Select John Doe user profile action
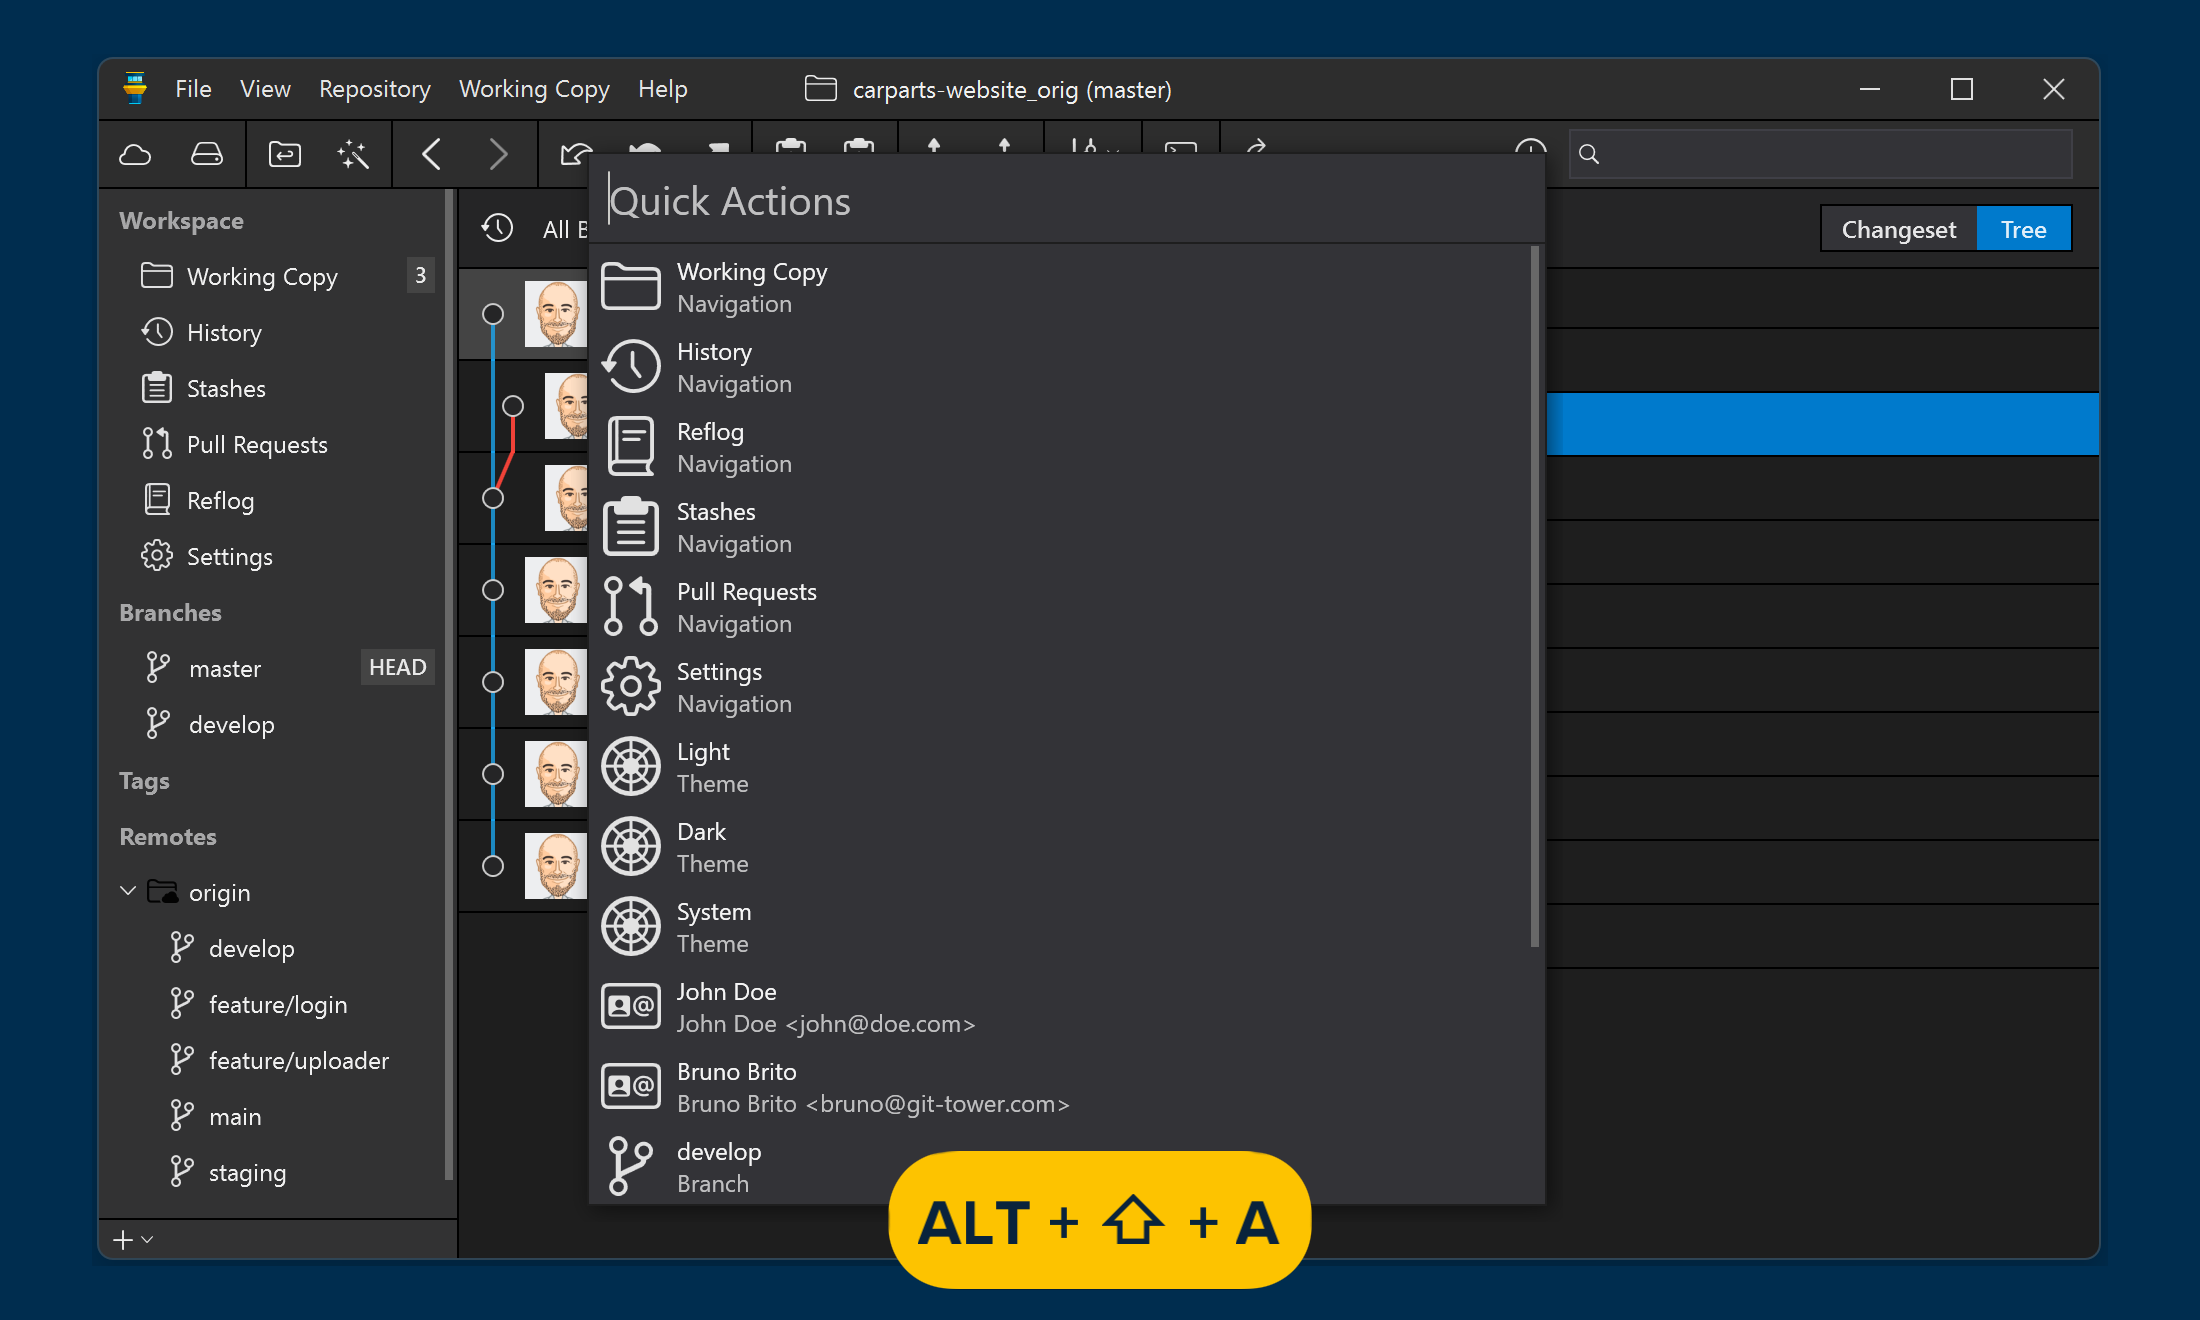This screenshot has height=1320, width=2200. [x=726, y=1007]
